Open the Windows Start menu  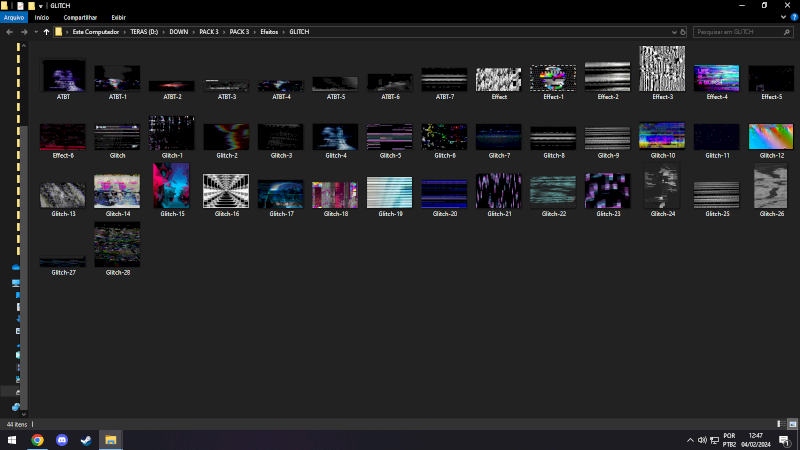[12, 440]
